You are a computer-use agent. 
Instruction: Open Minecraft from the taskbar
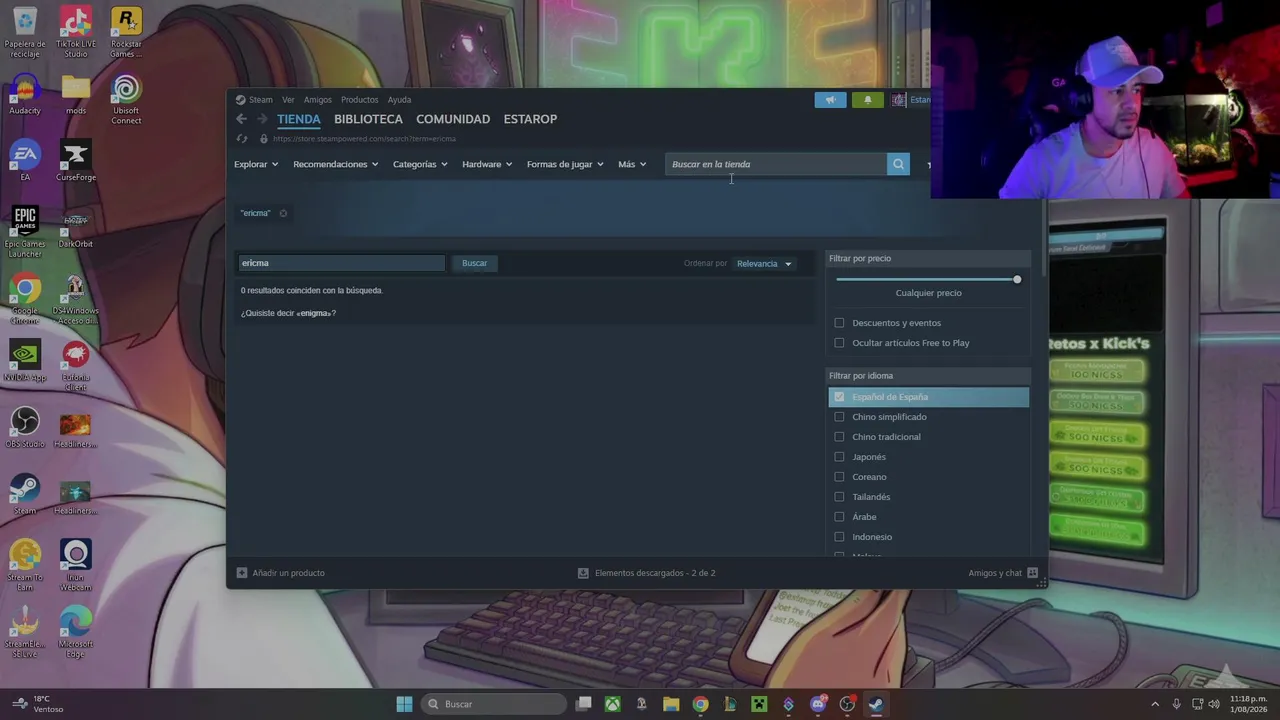coord(759,704)
